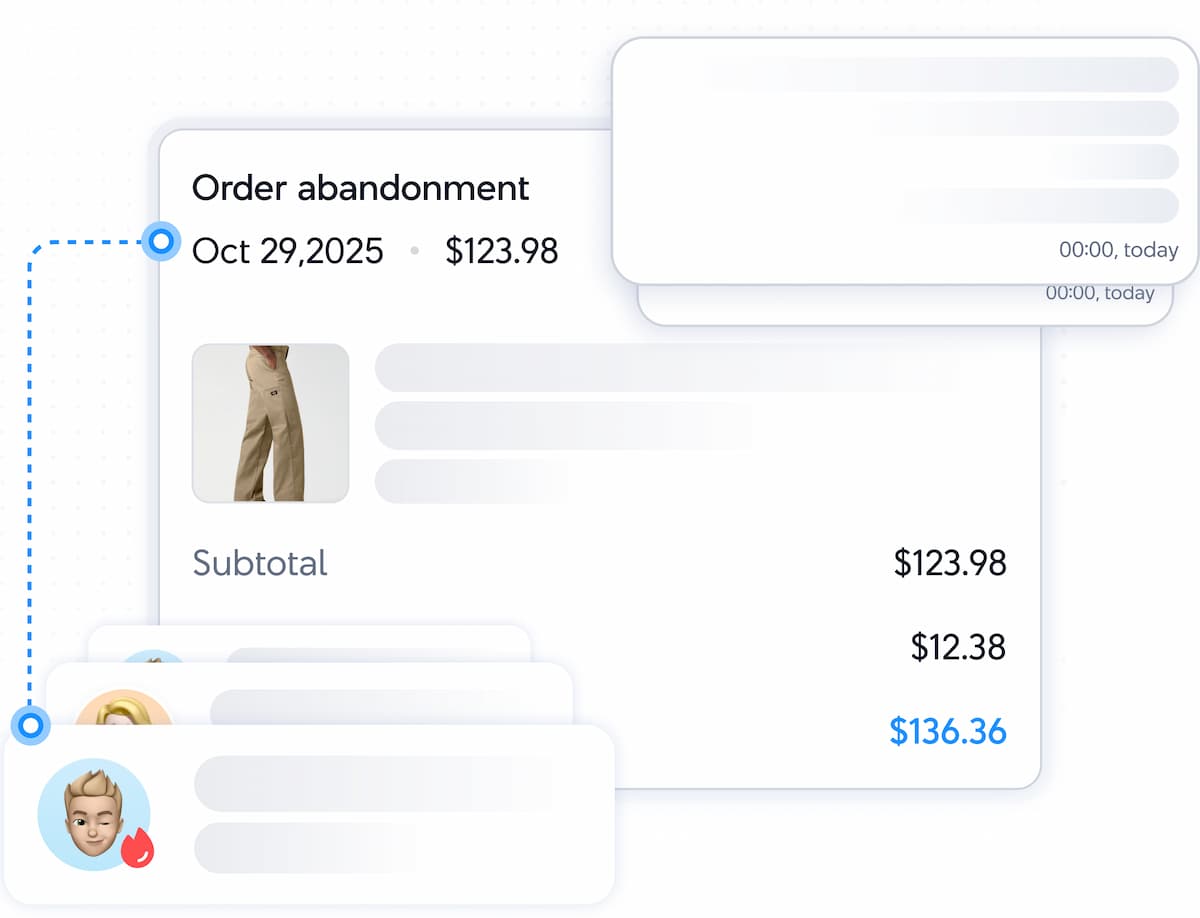Click the $12.38 amount
The width and height of the screenshot is (1200, 918).
(958, 647)
